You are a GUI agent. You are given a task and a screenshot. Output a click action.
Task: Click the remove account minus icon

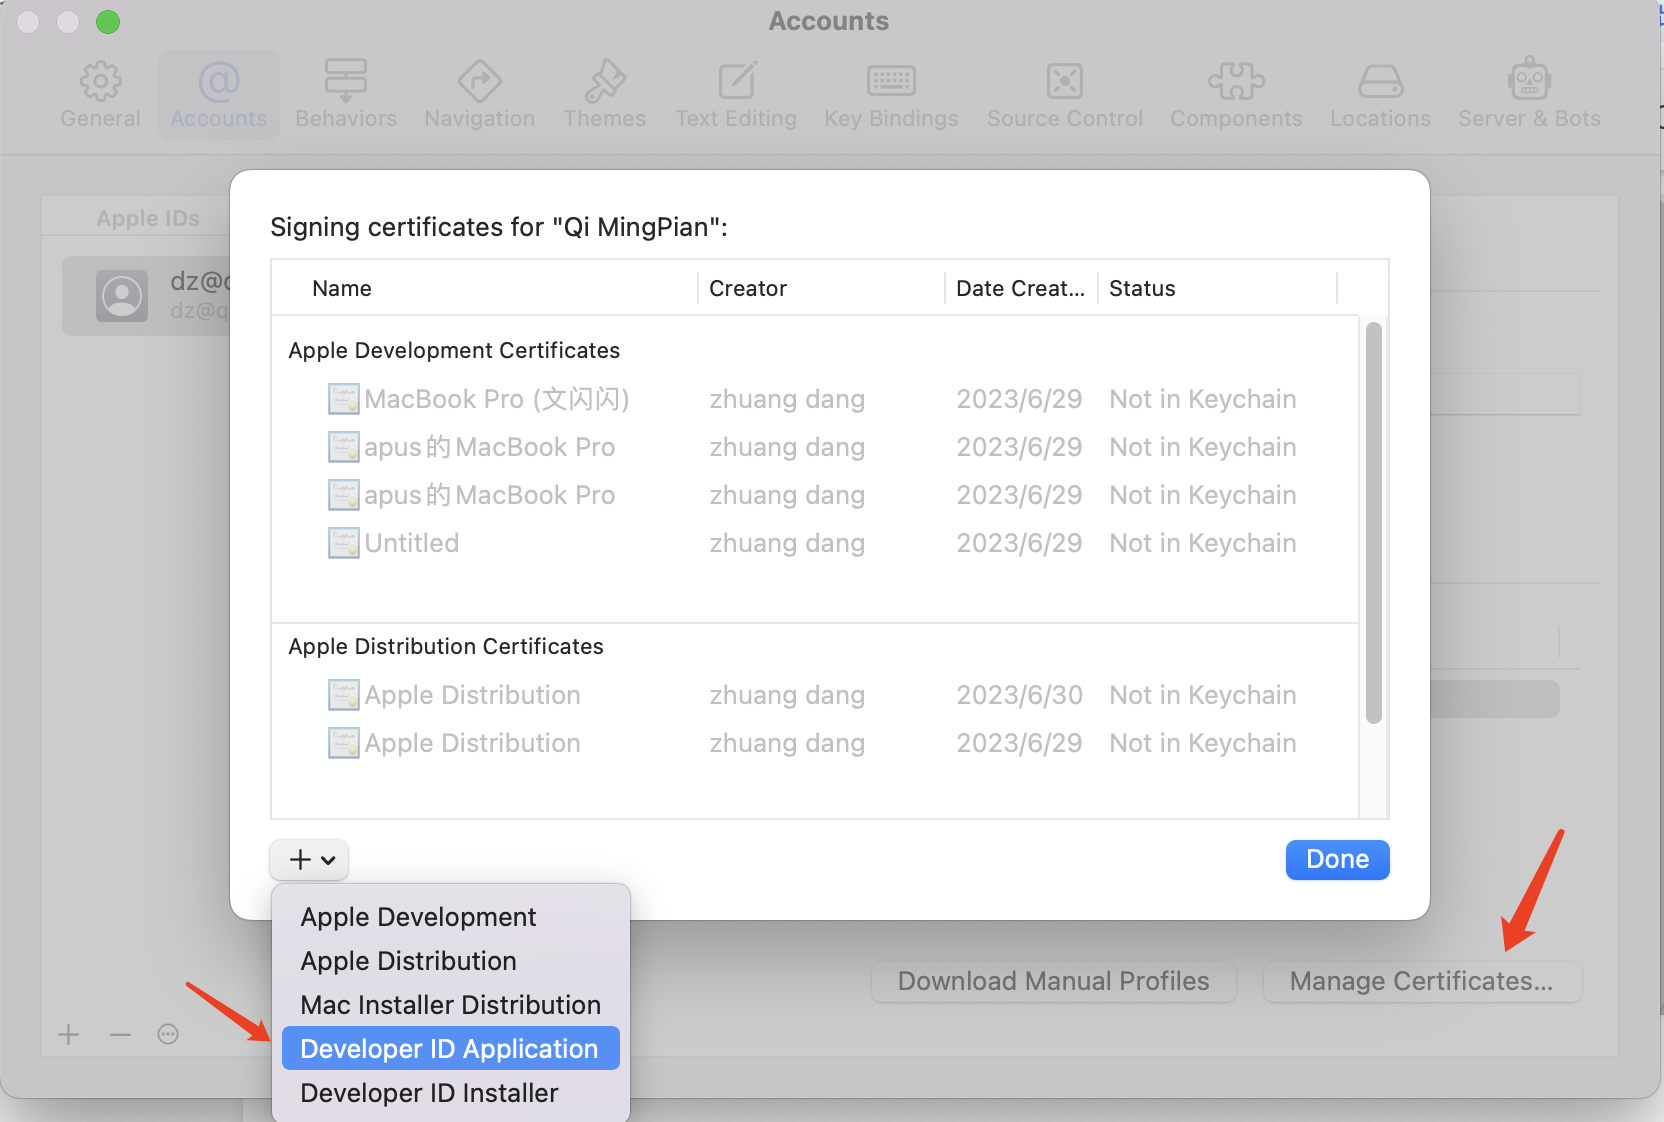point(120,1034)
